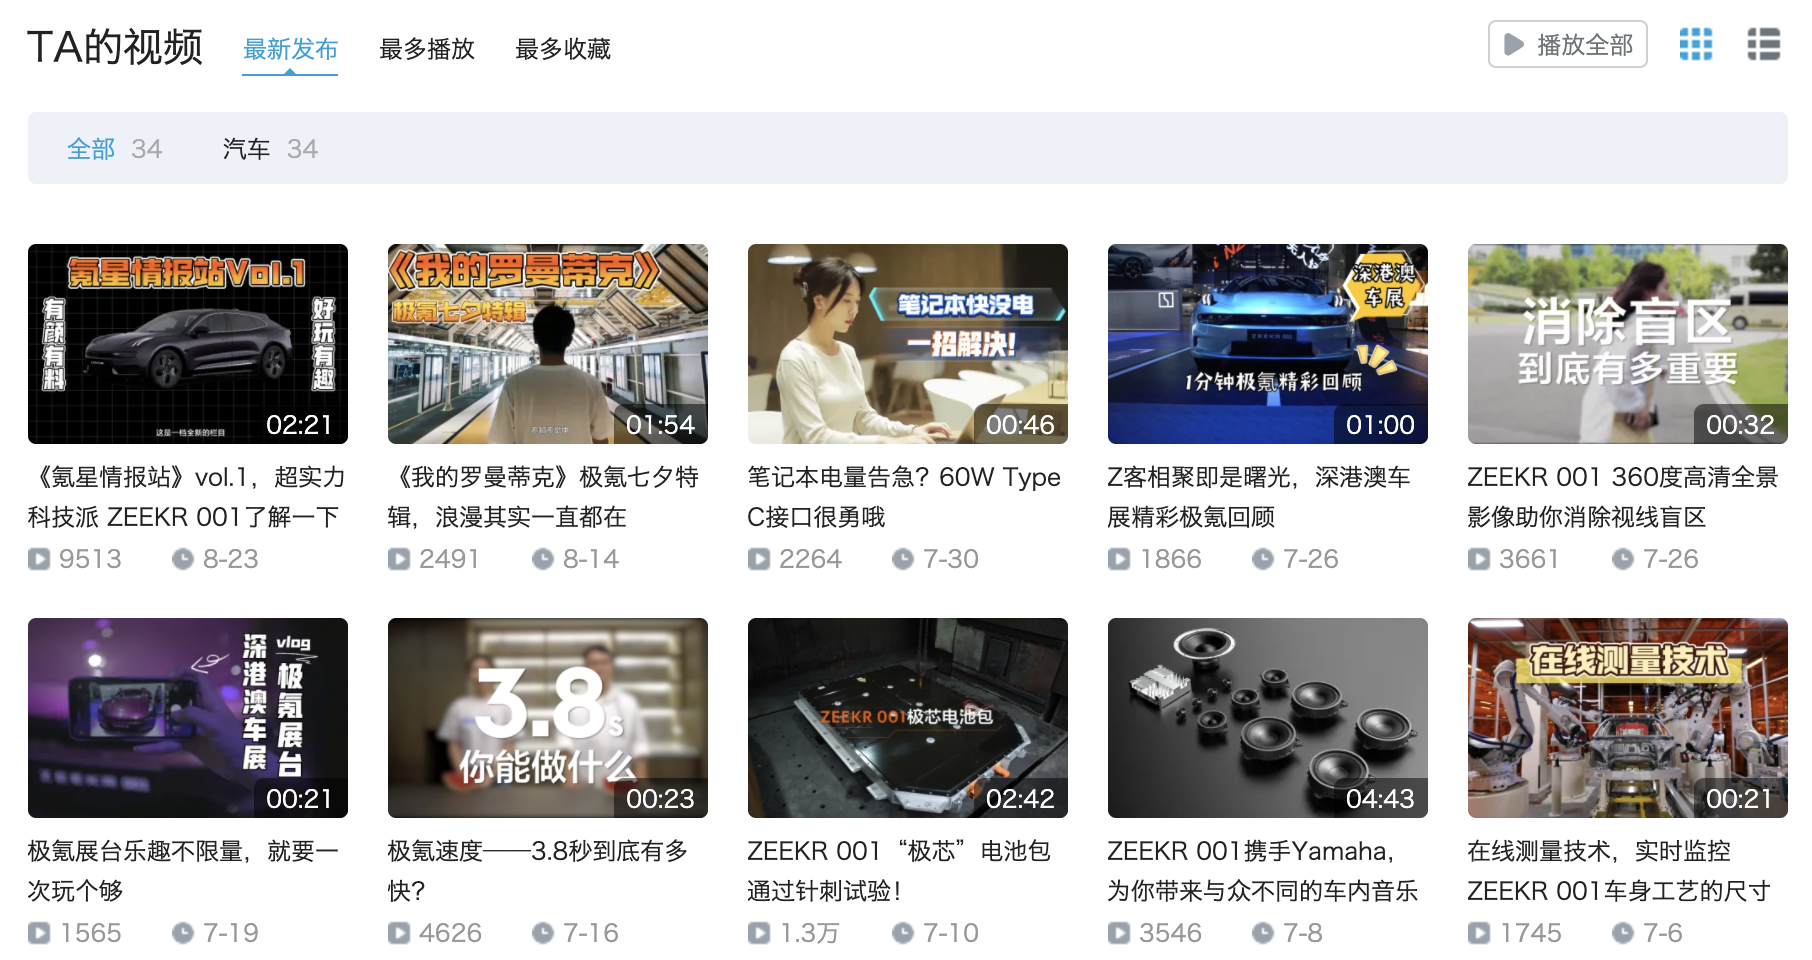Click the TA的视频 section heading

click(x=115, y=47)
